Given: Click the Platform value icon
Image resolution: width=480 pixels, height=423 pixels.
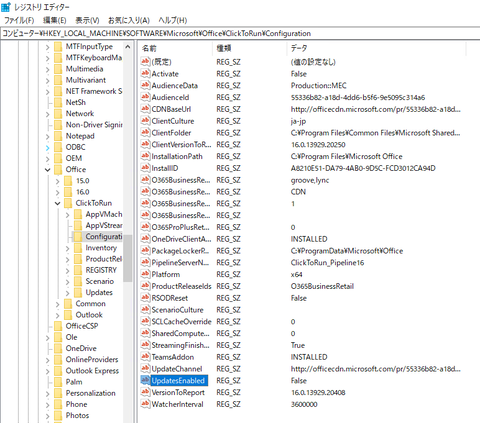Looking at the screenshot, I should click(x=145, y=274).
